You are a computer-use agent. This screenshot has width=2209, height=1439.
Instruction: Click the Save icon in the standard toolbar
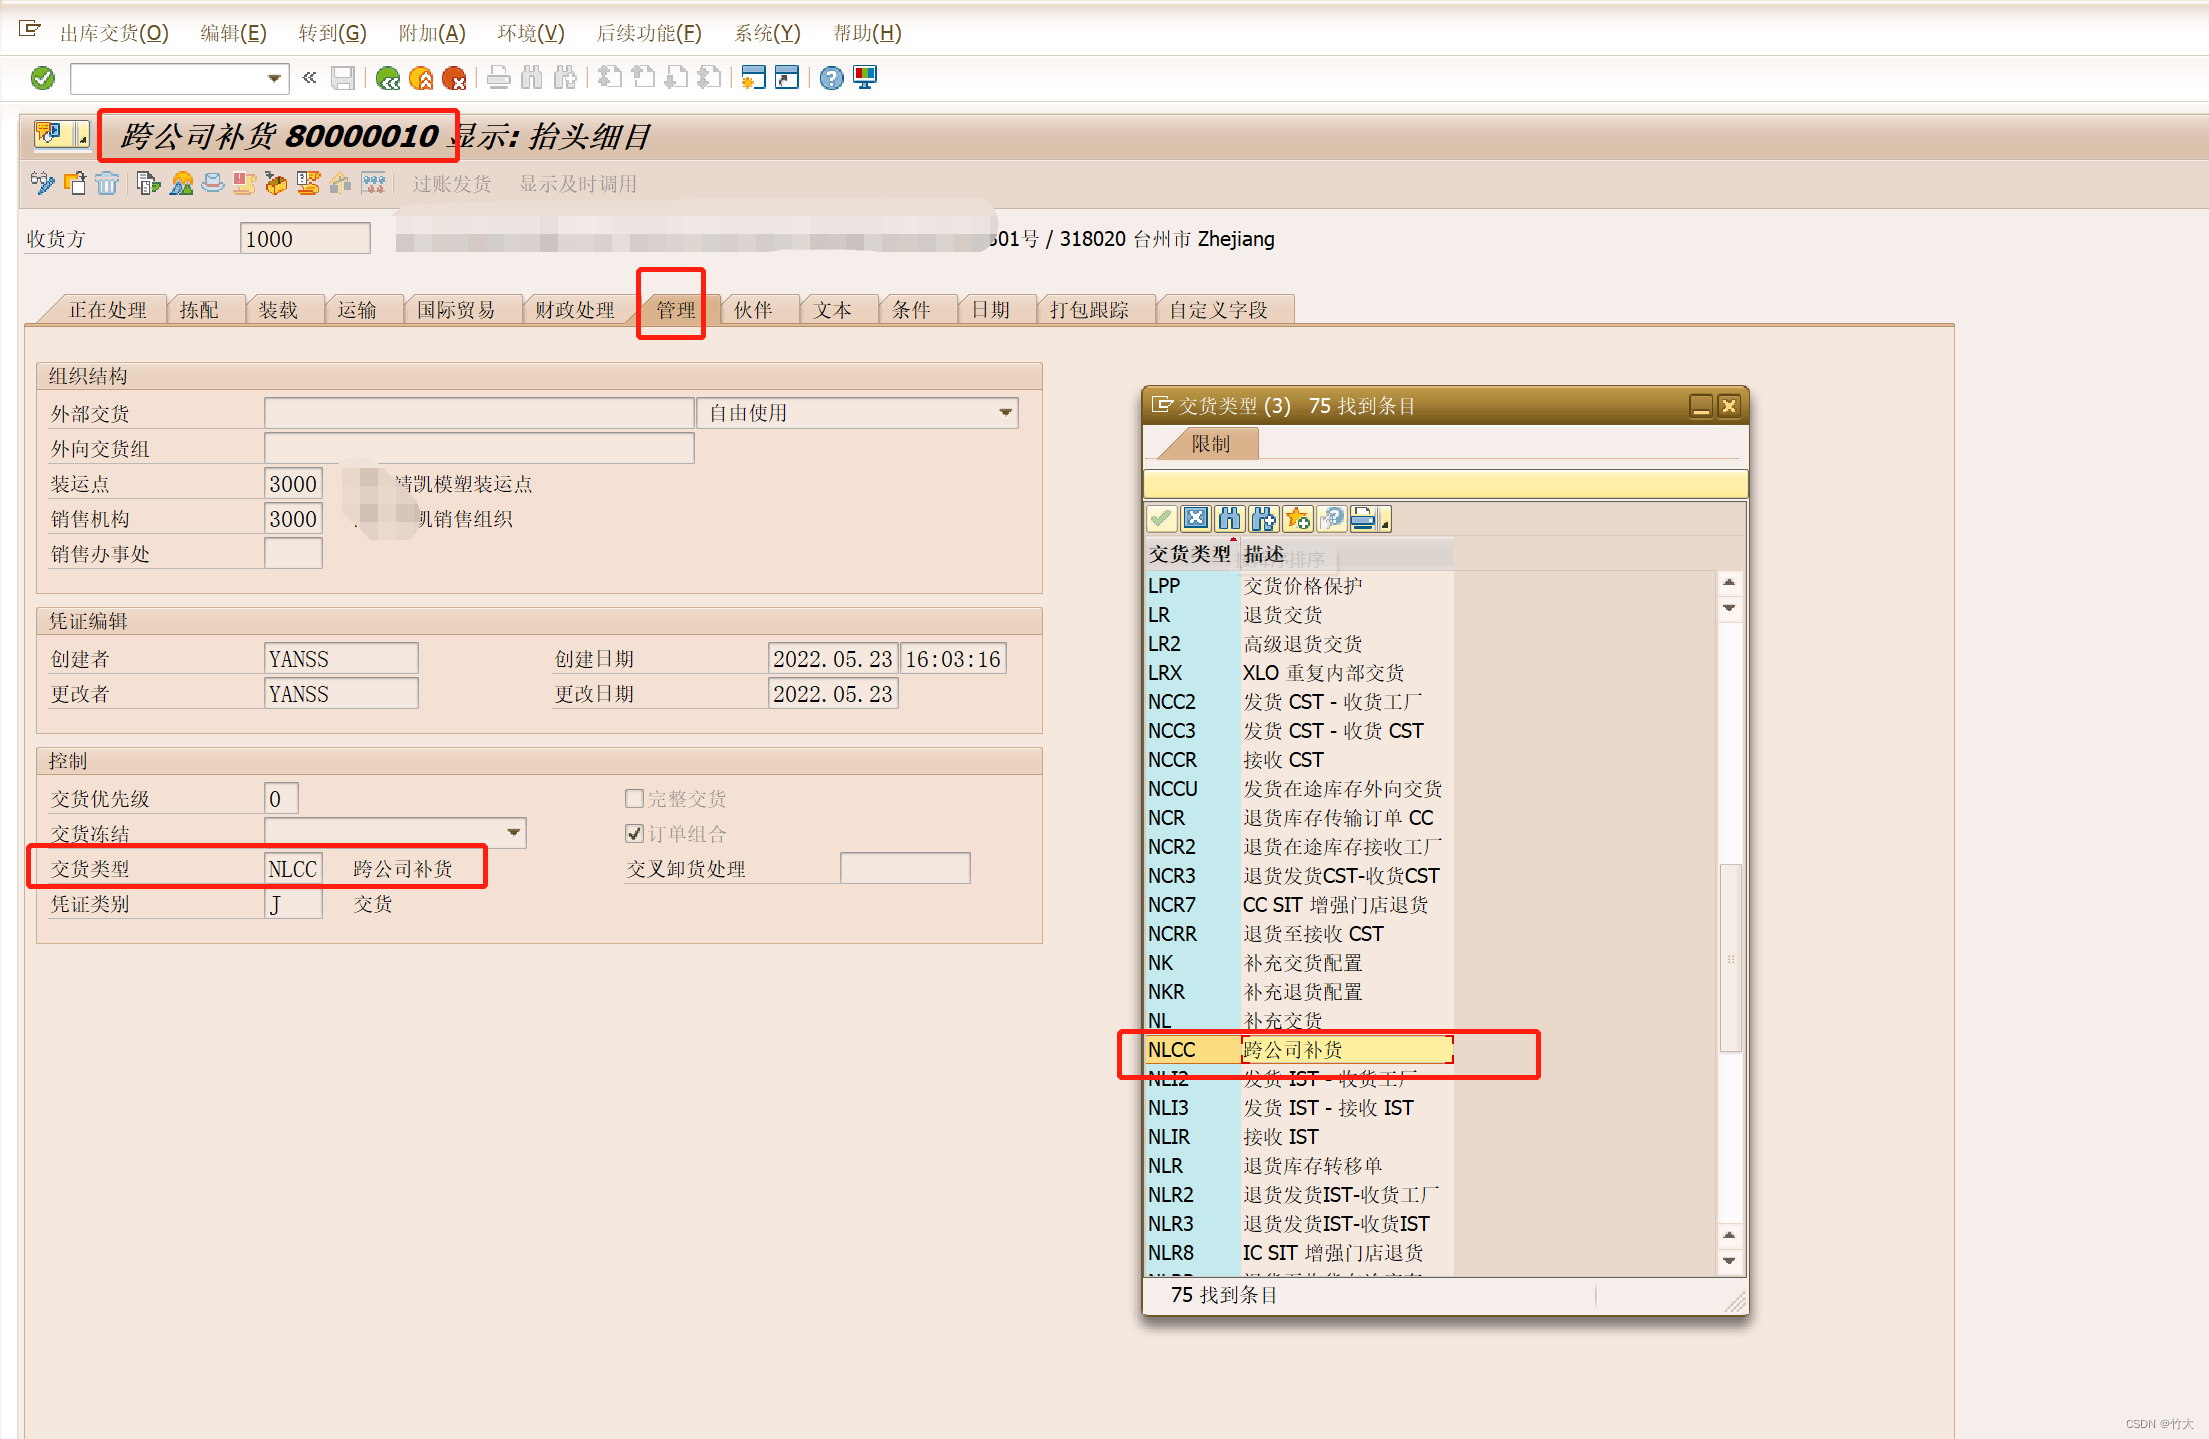pos(343,78)
